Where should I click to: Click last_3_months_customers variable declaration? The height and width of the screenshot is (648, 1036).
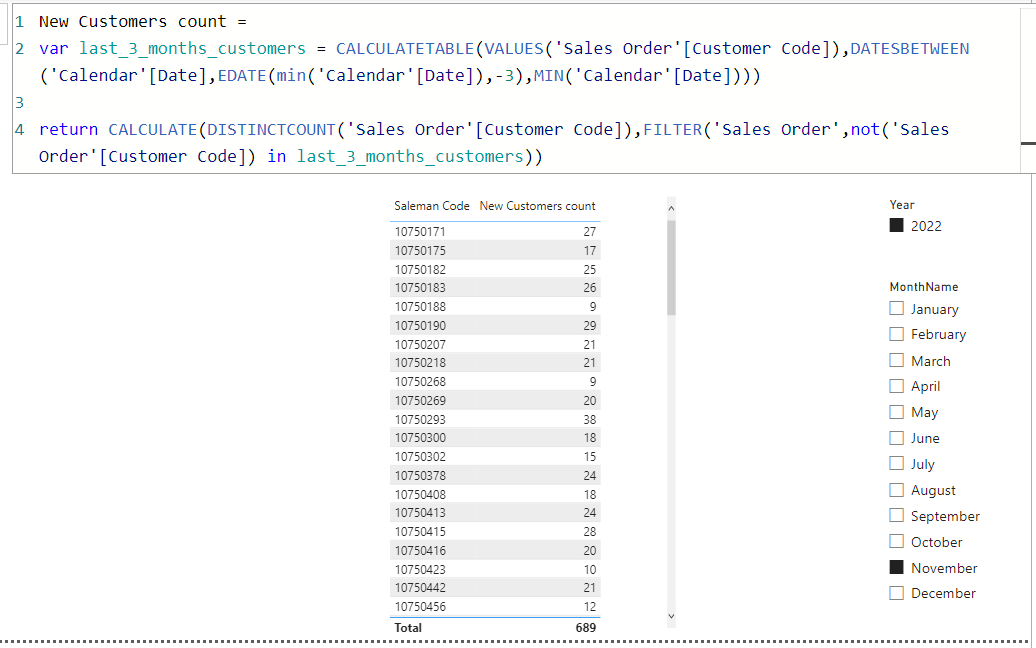192,49
